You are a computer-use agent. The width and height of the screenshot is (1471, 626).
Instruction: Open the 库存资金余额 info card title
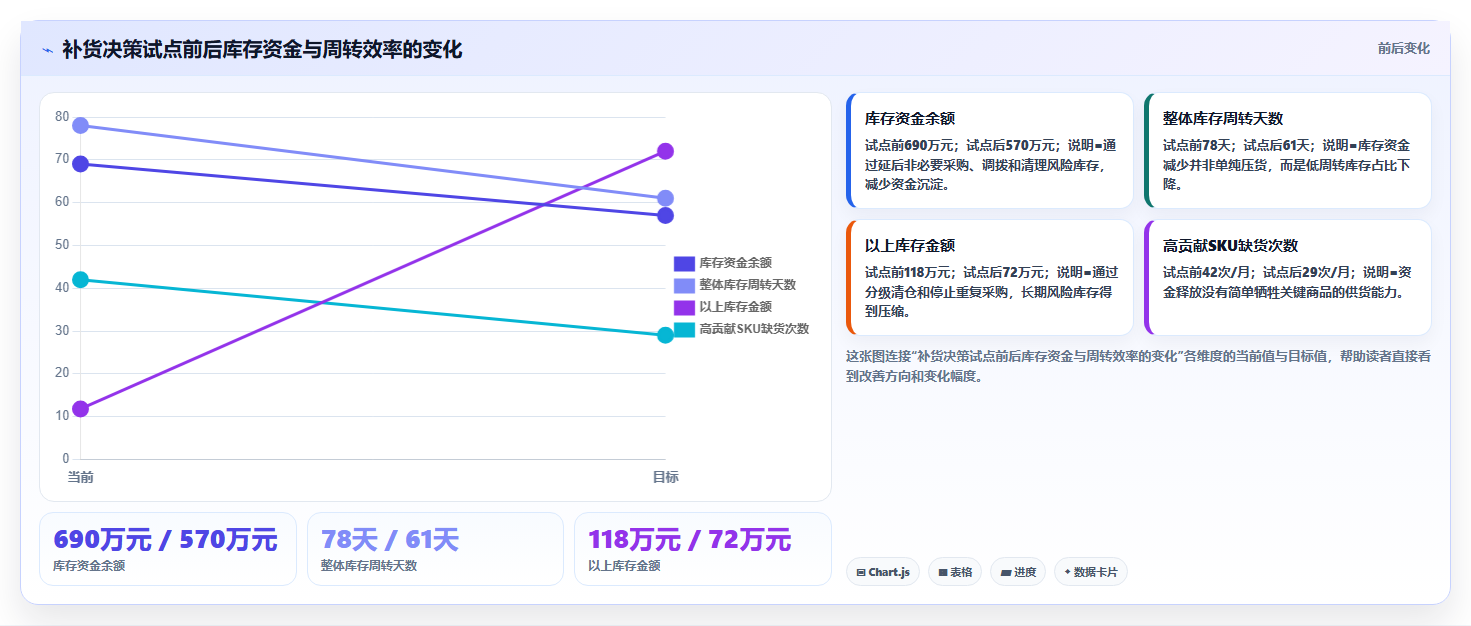910,118
